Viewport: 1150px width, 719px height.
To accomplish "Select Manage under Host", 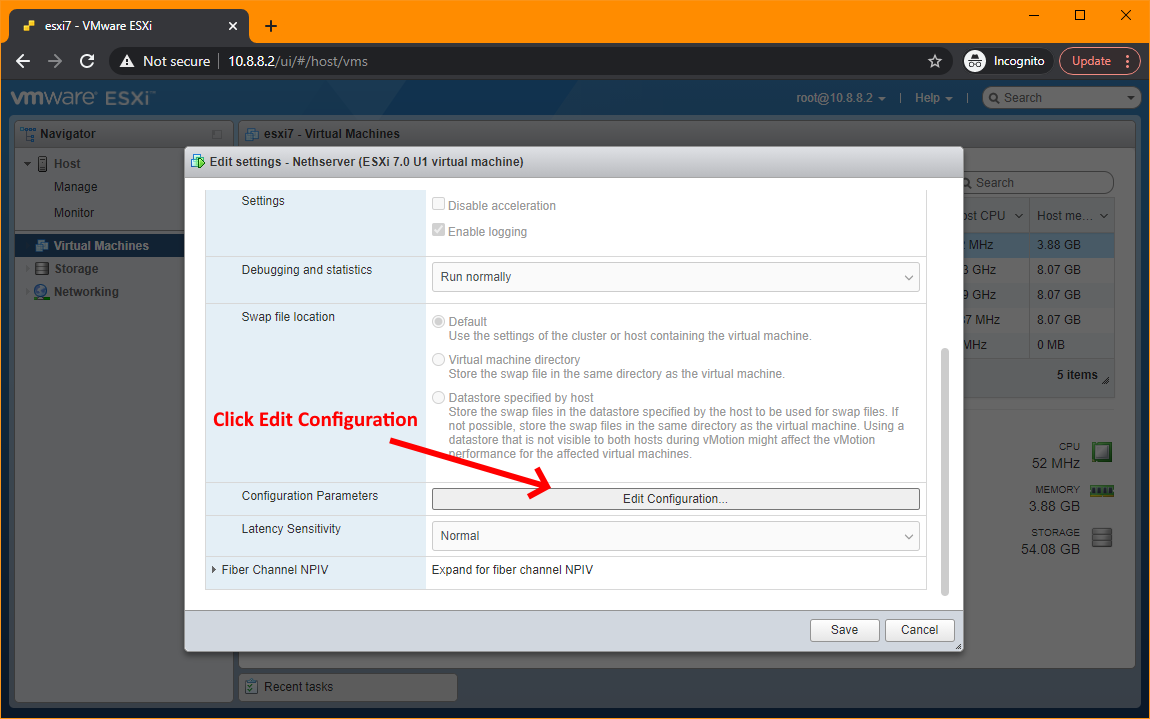I will (x=76, y=187).
